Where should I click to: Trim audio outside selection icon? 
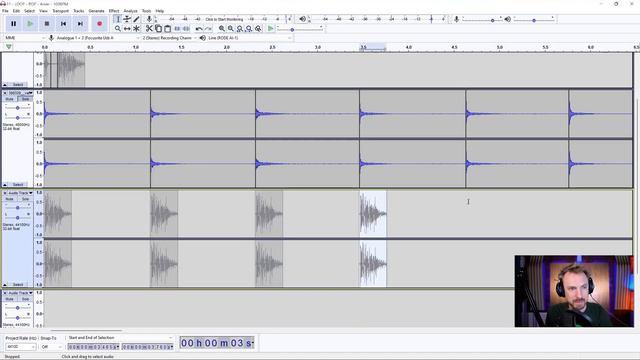[x=177, y=29]
